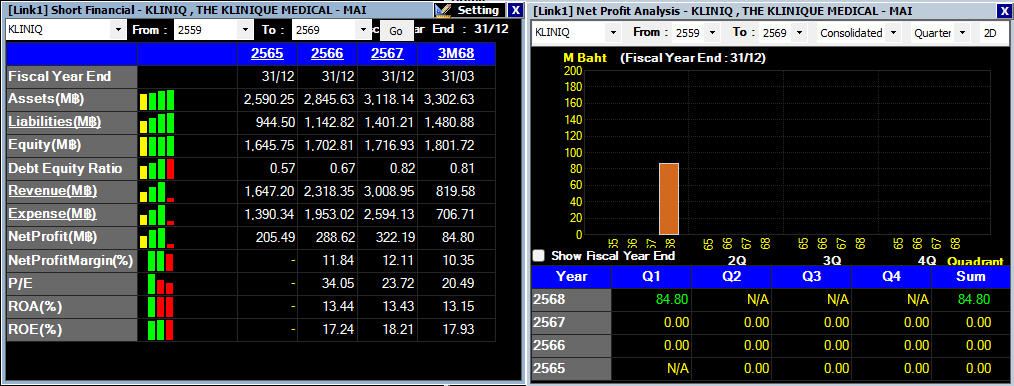Click the Quadrant label on chart

975,261
